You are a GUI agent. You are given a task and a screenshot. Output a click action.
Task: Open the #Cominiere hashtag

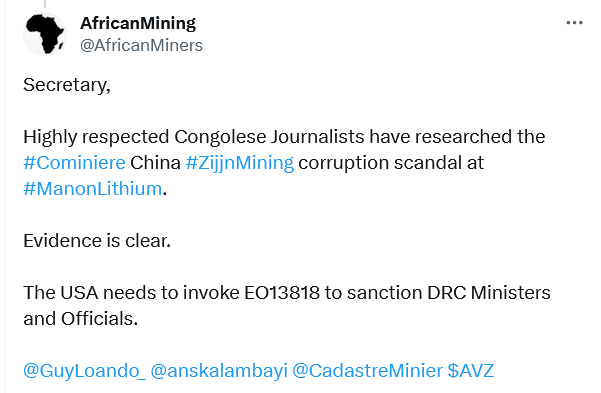(74, 163)
